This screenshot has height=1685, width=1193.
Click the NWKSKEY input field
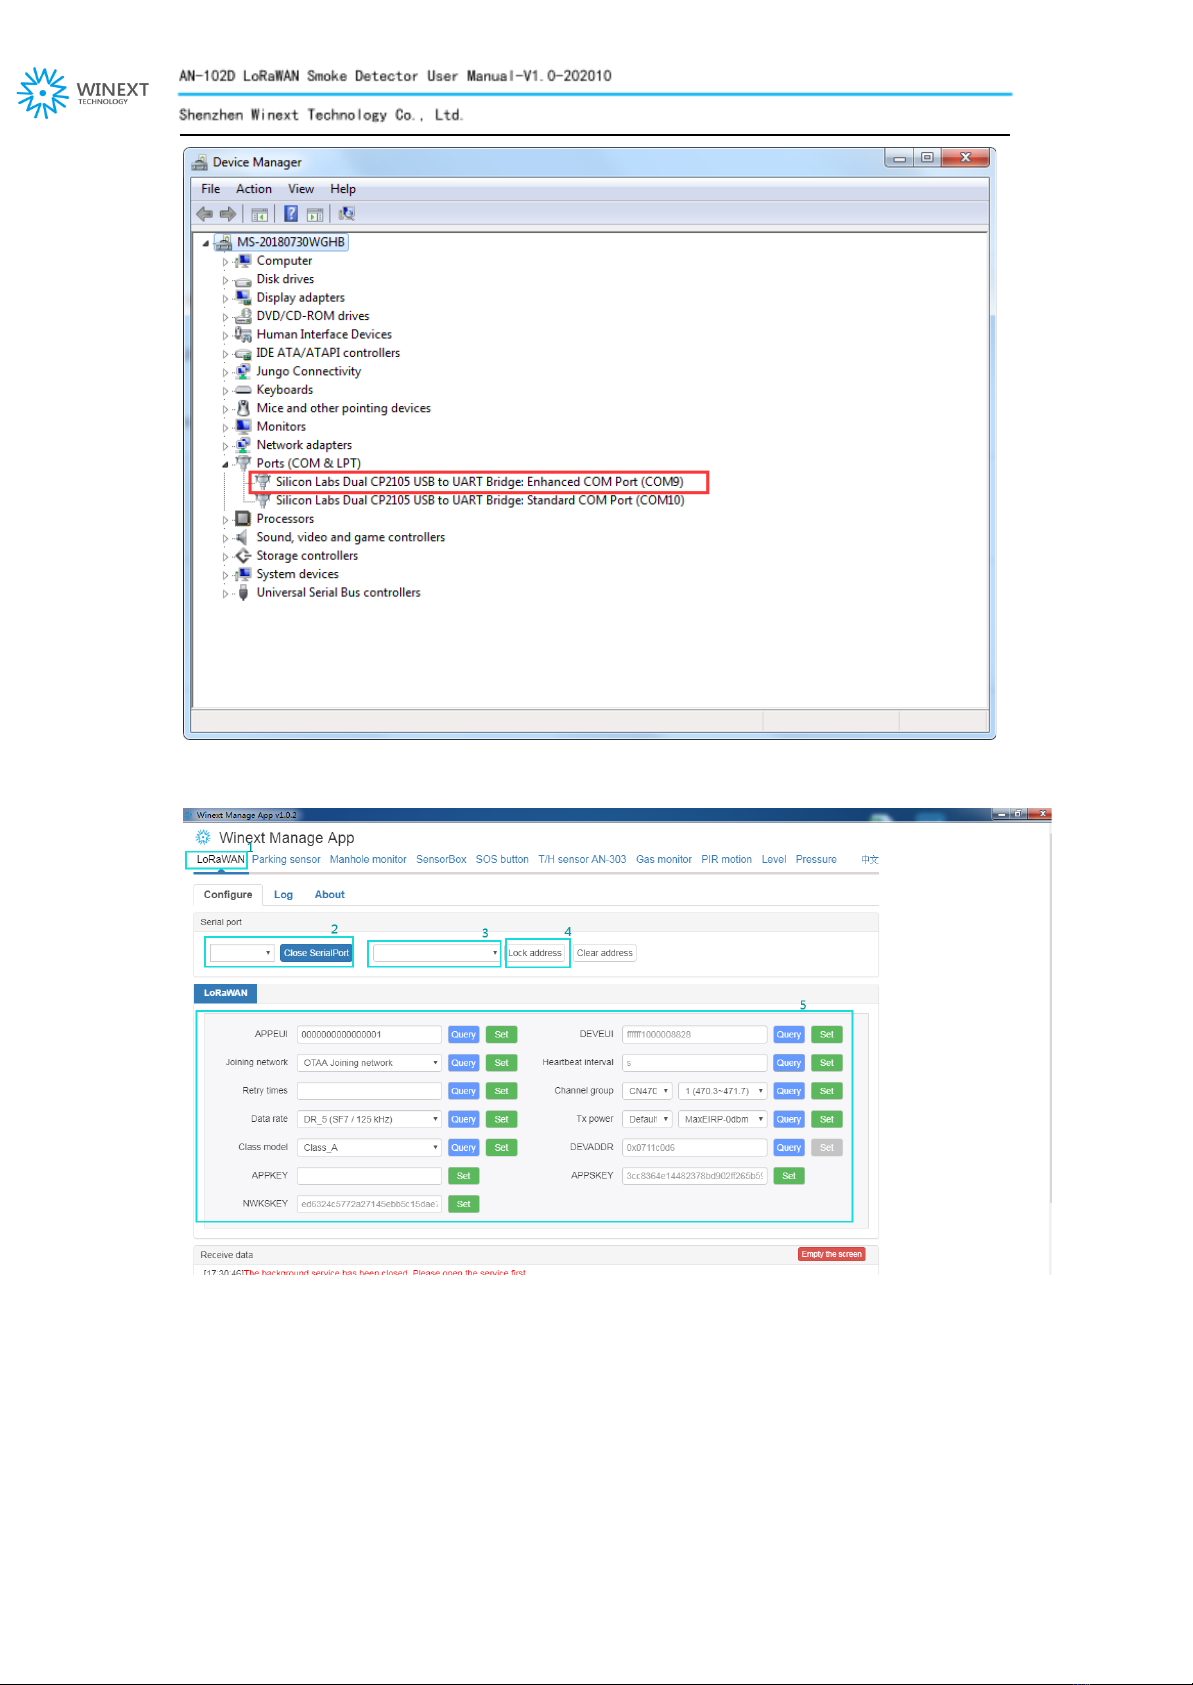click(x=369, y=1204)
